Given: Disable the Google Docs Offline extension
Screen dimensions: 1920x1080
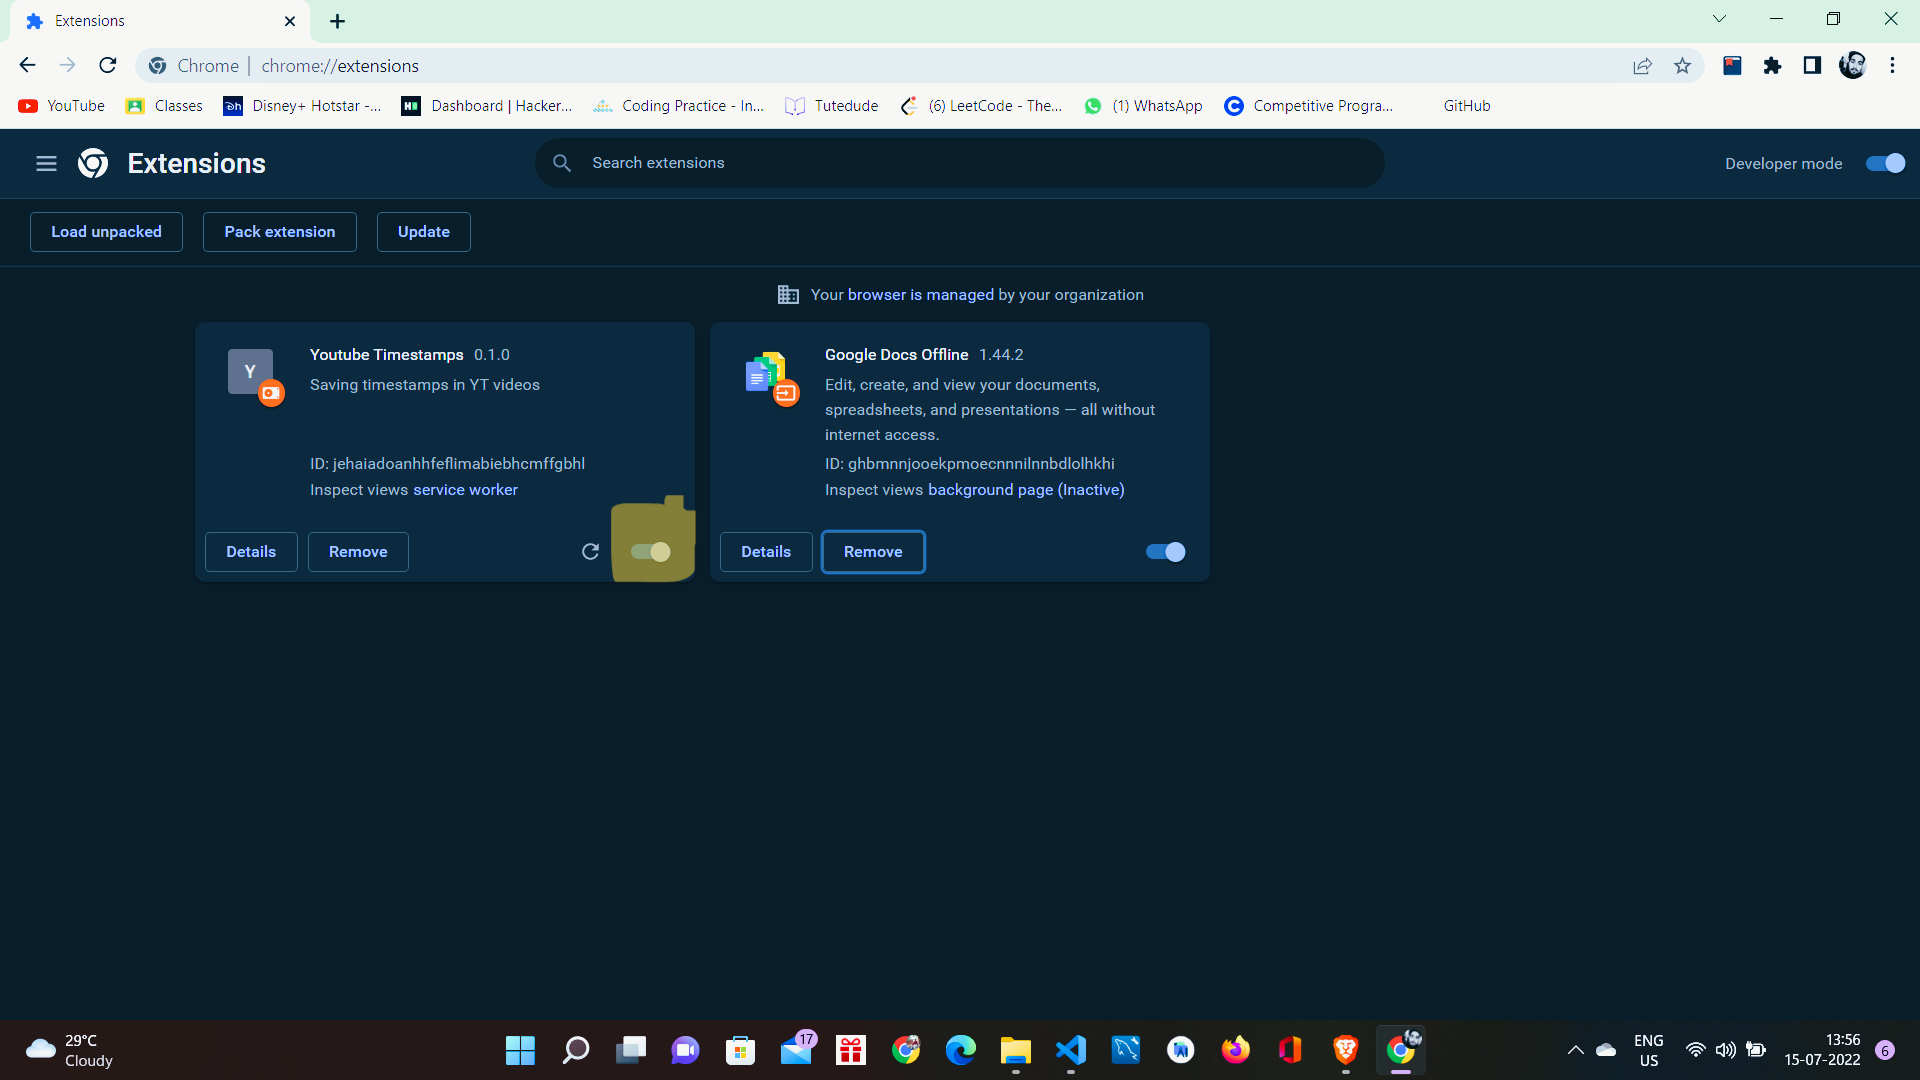Looking at the screenshot, I should click(x=1164, y=551).
